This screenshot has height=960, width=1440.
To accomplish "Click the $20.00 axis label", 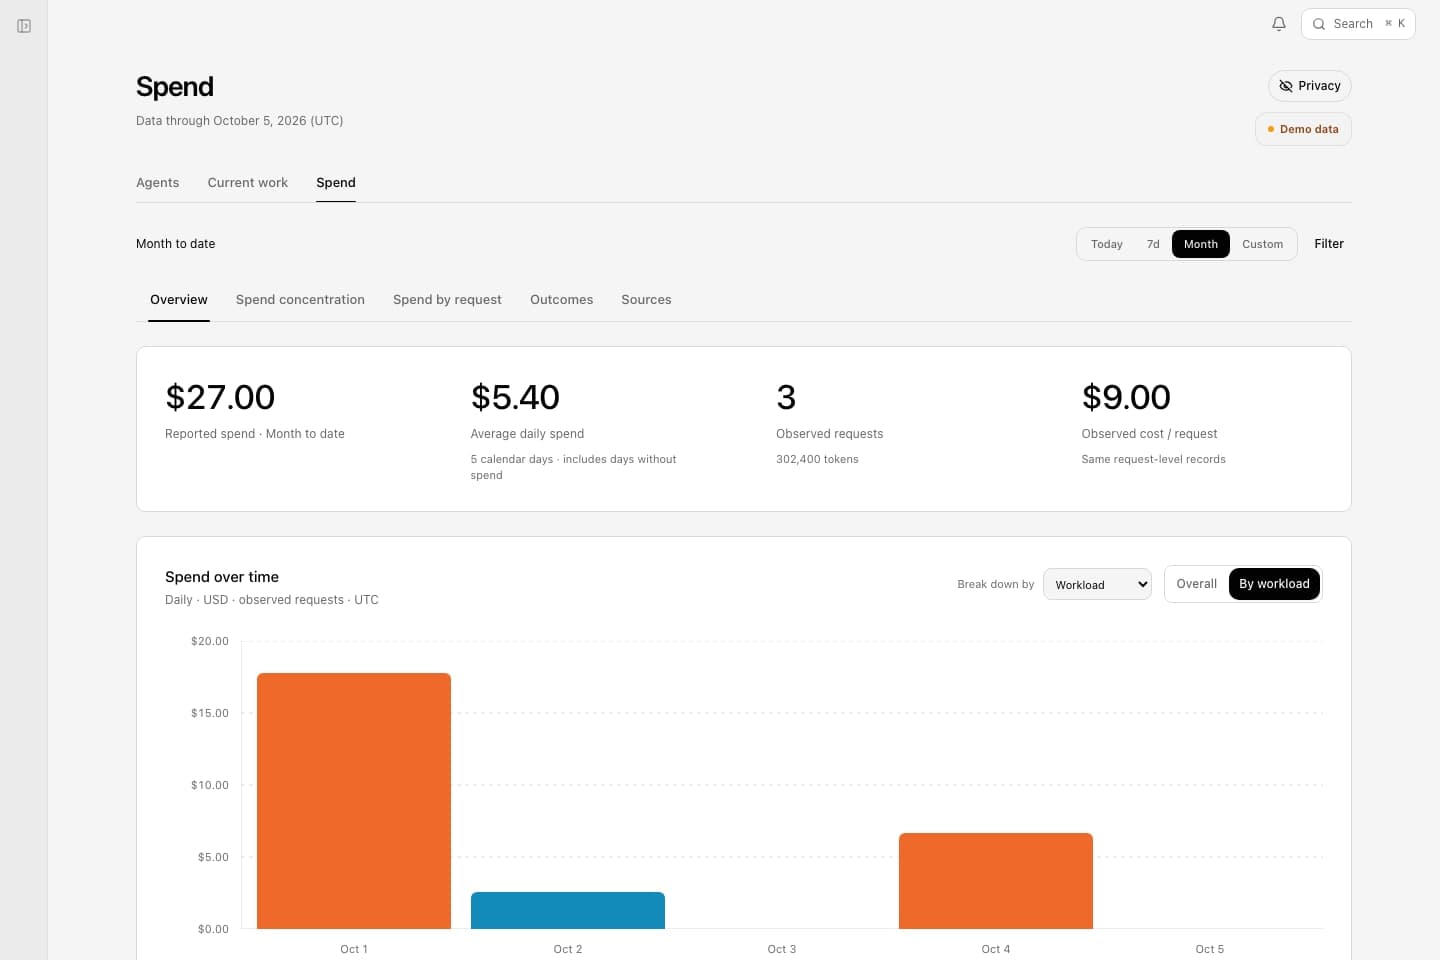I will pos(210,641).
